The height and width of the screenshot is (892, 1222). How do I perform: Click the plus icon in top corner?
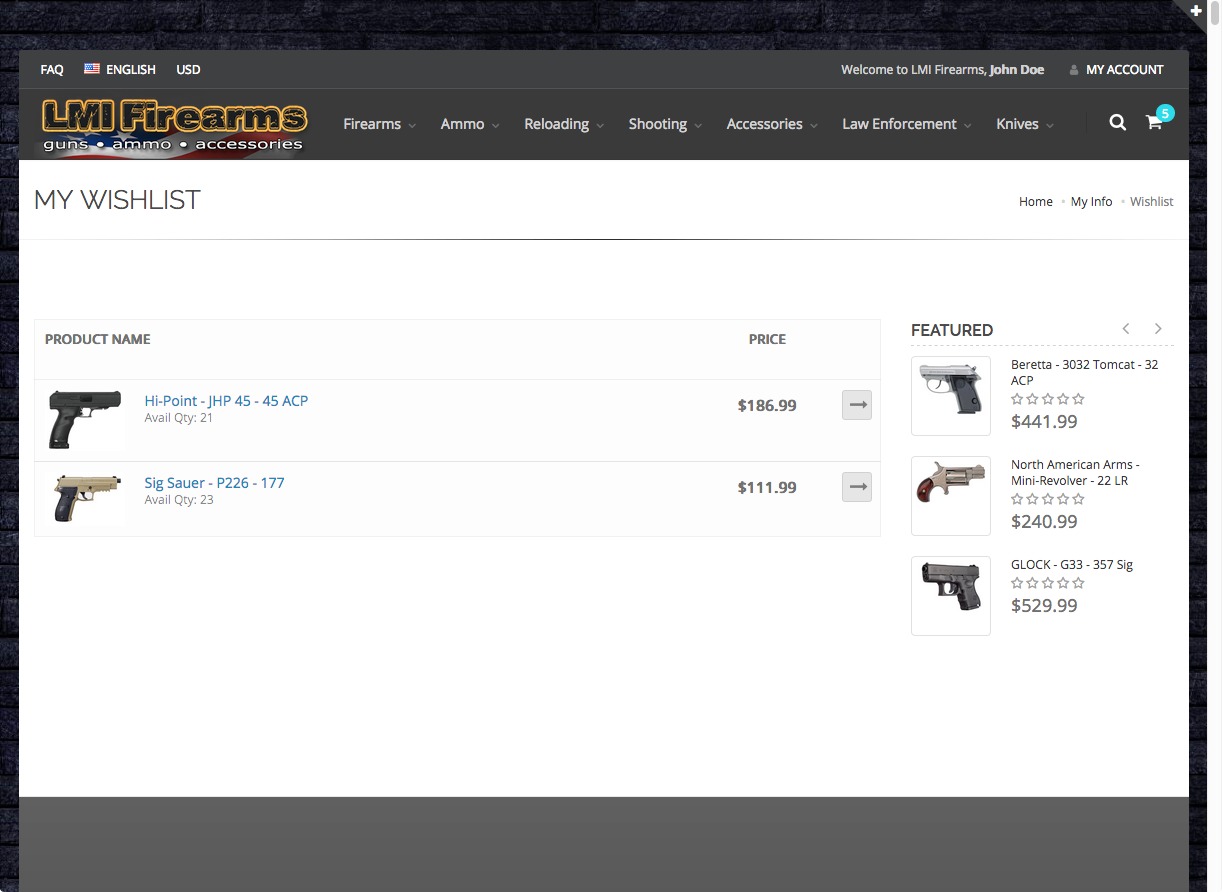[1196, 10]
